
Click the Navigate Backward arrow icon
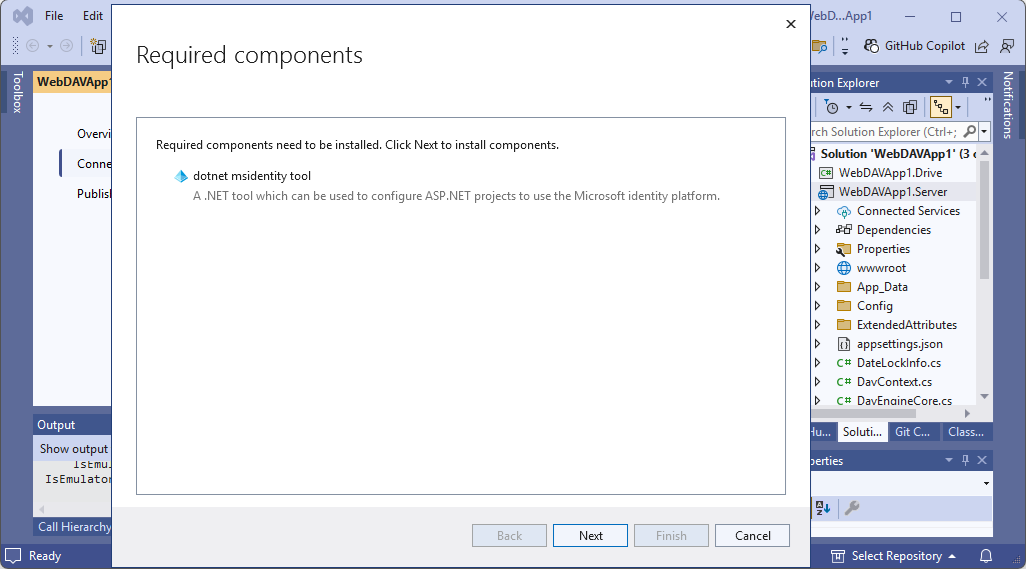pyautogui.click(x=32, y=46)
